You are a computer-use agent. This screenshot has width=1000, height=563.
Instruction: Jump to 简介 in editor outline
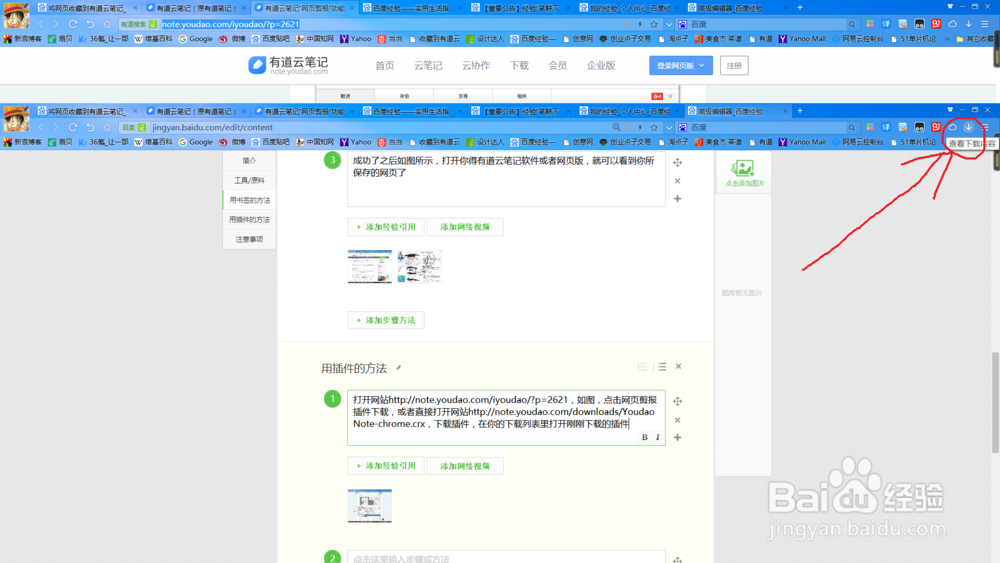pos(249,161)
